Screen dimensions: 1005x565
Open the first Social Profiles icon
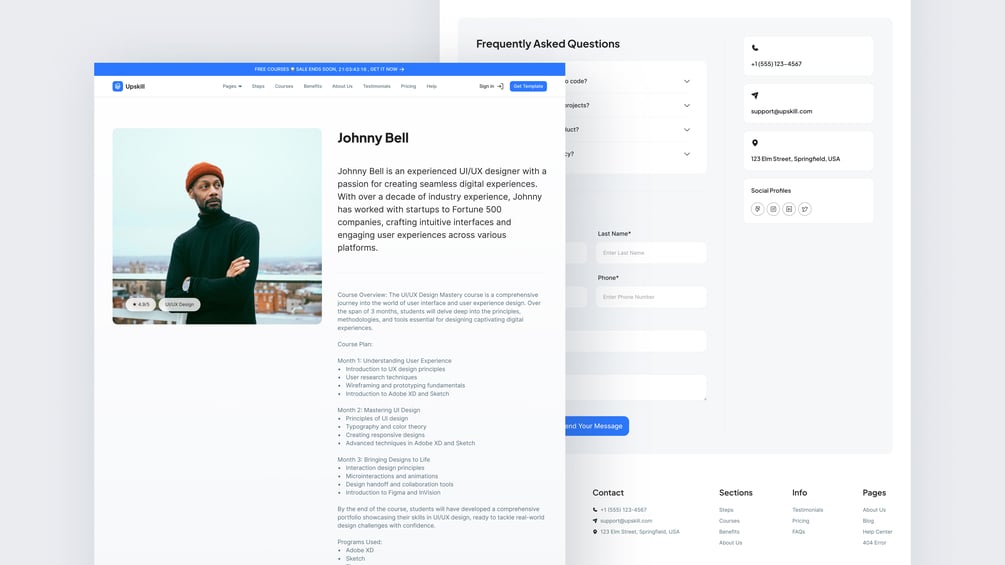click(758, 209)
